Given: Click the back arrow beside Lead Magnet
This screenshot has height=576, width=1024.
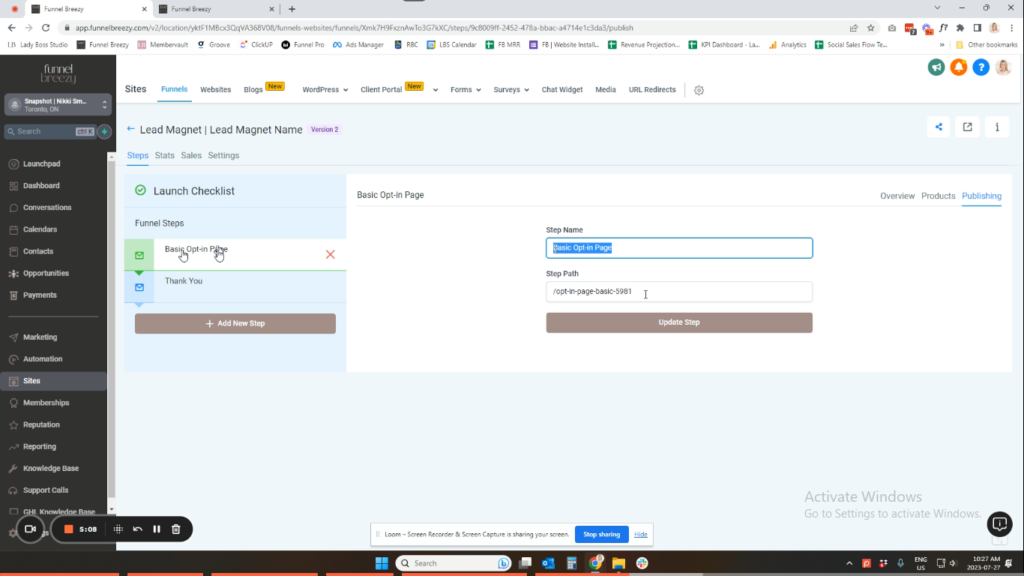Looking at the screenshot, I should coord(131,129).
